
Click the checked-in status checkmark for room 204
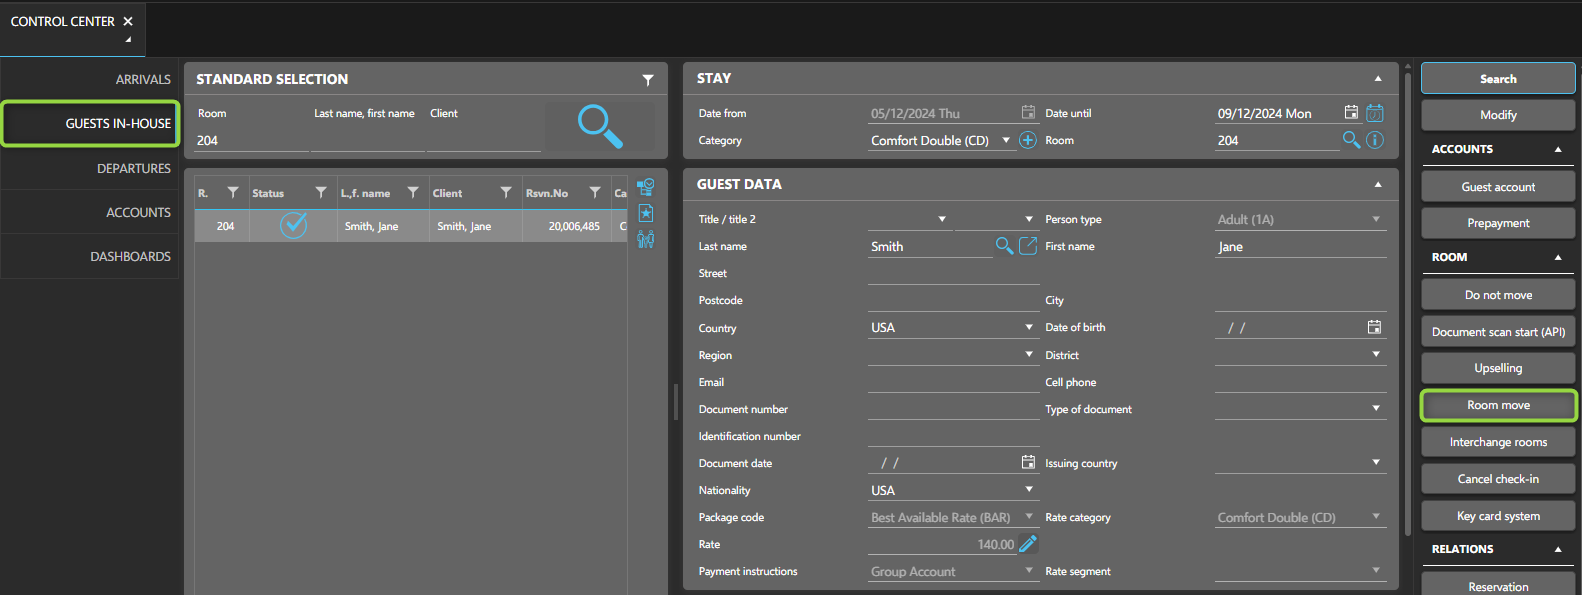[x=293, y=226]
